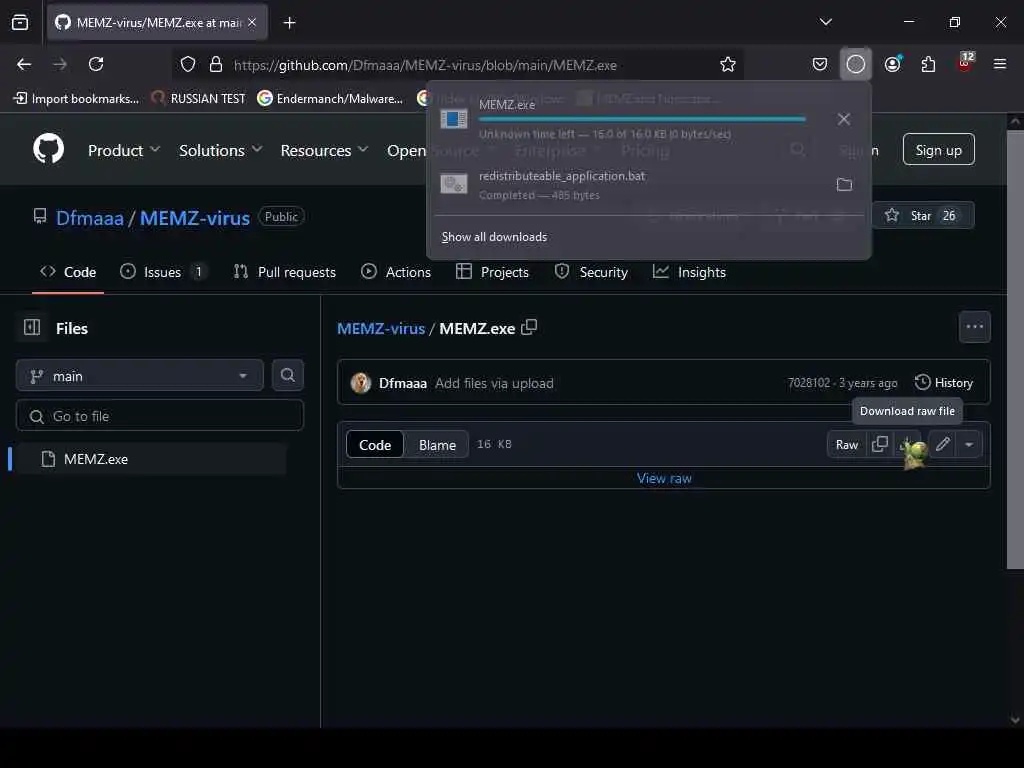Open the Firefox hamburger application menu

tap(1000, 64)
